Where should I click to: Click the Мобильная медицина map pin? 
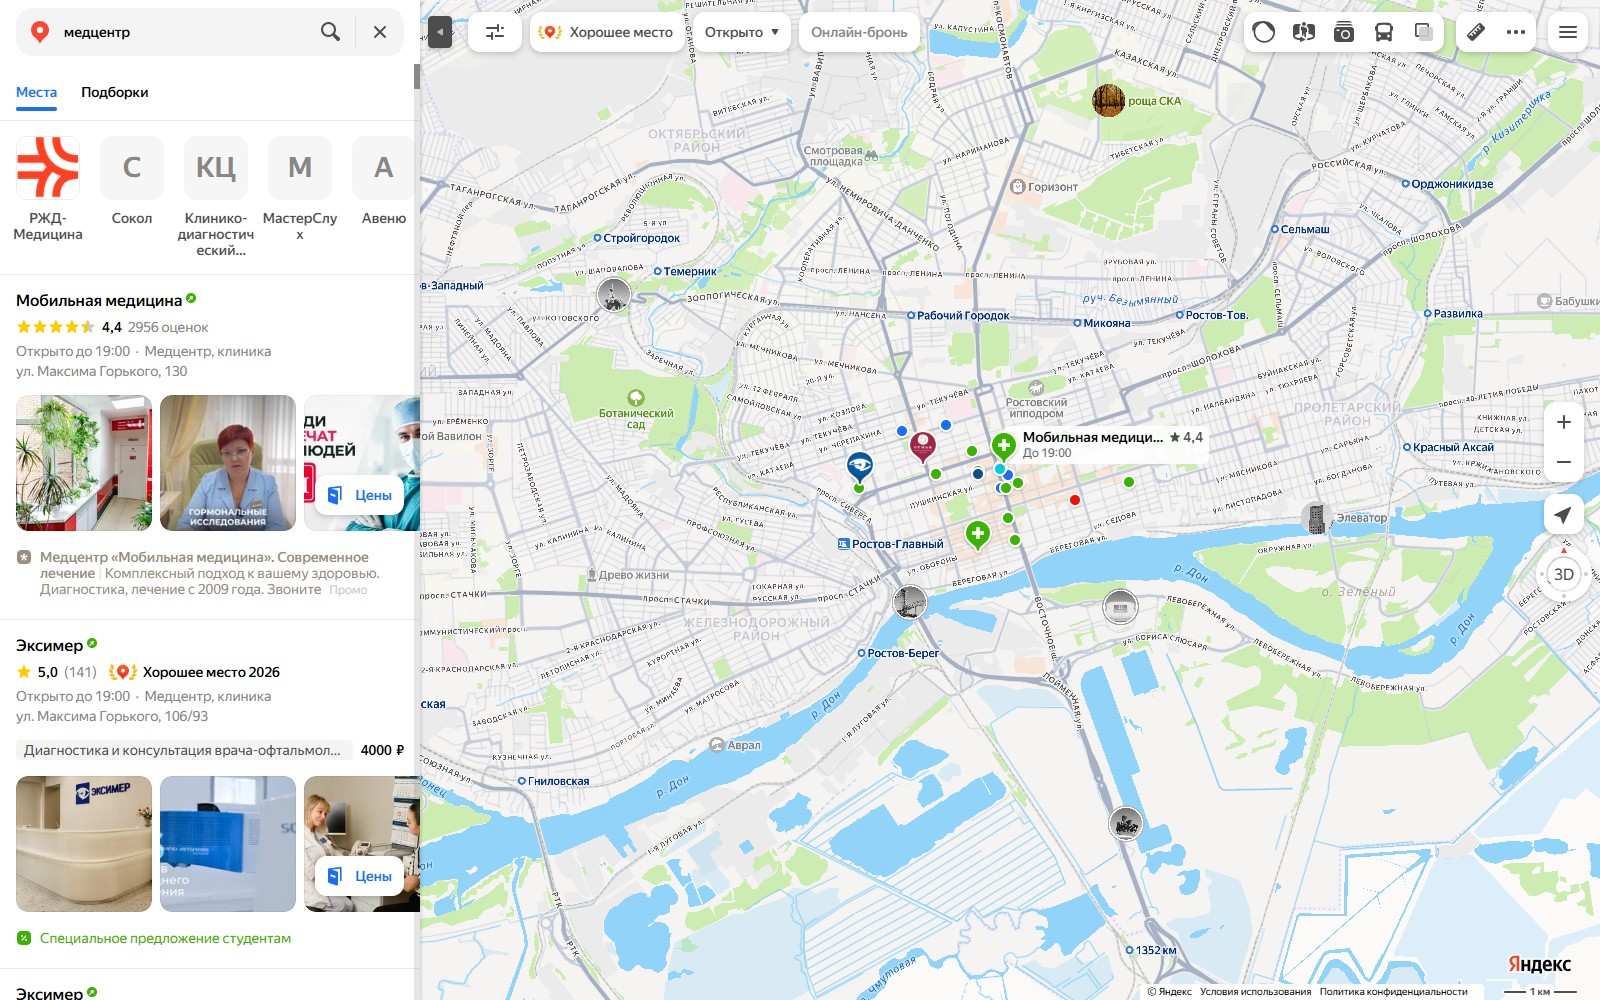1004,446
